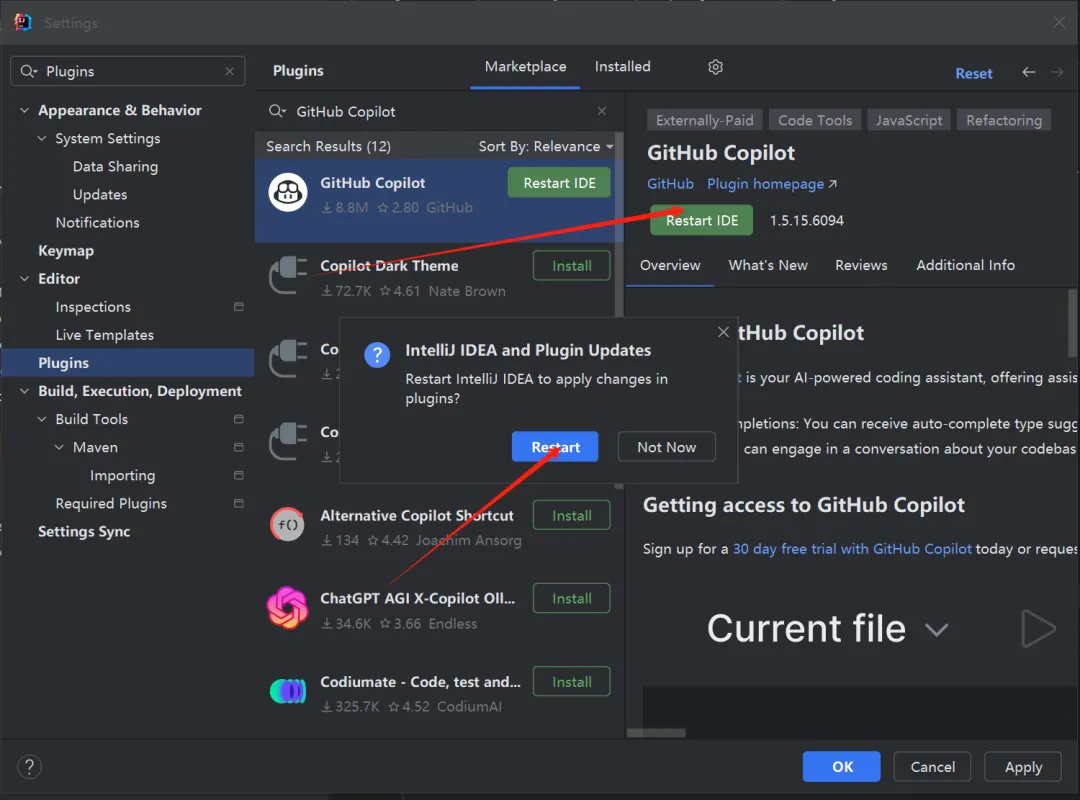Screen dimensions: 1080x800
Task: Close the IntelliJ IDEA update dialog
Action: click(723, 332)
